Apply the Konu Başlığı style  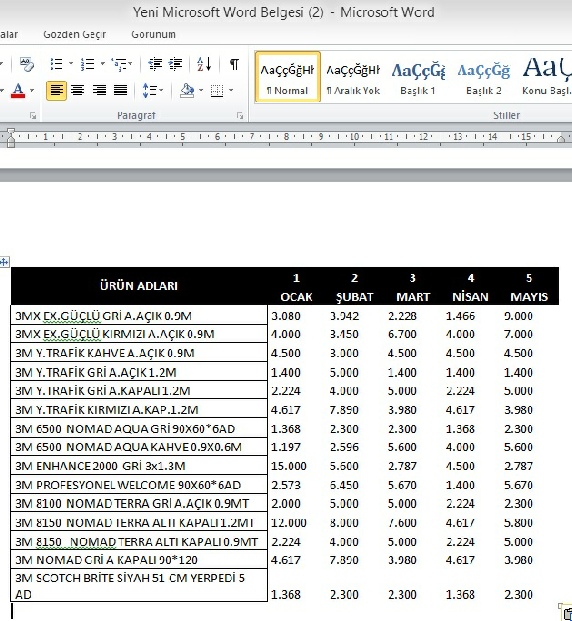tap(547, 77)
